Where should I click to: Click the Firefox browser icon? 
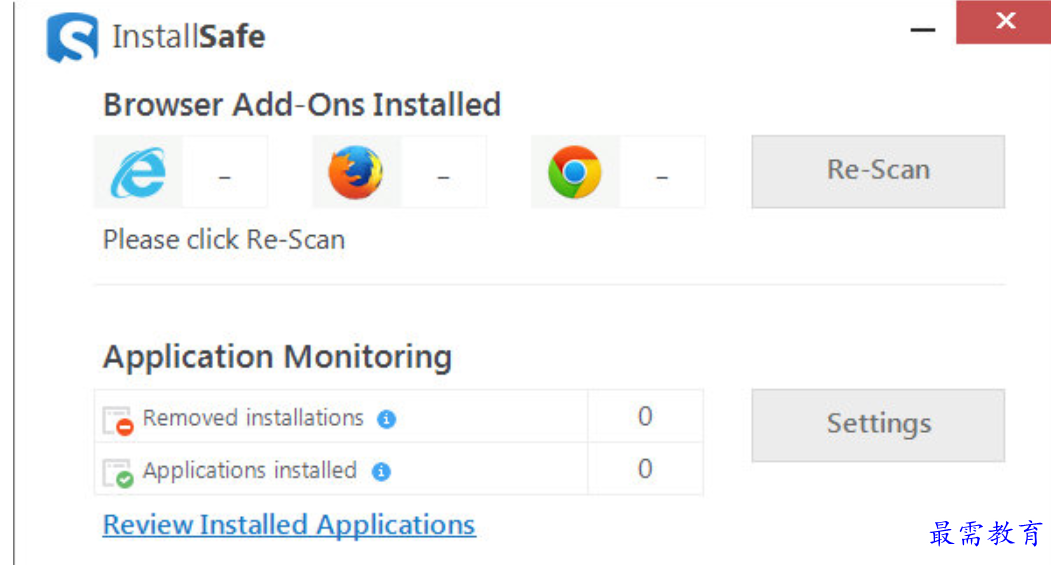pyautogui.click(x=356, y=172)
